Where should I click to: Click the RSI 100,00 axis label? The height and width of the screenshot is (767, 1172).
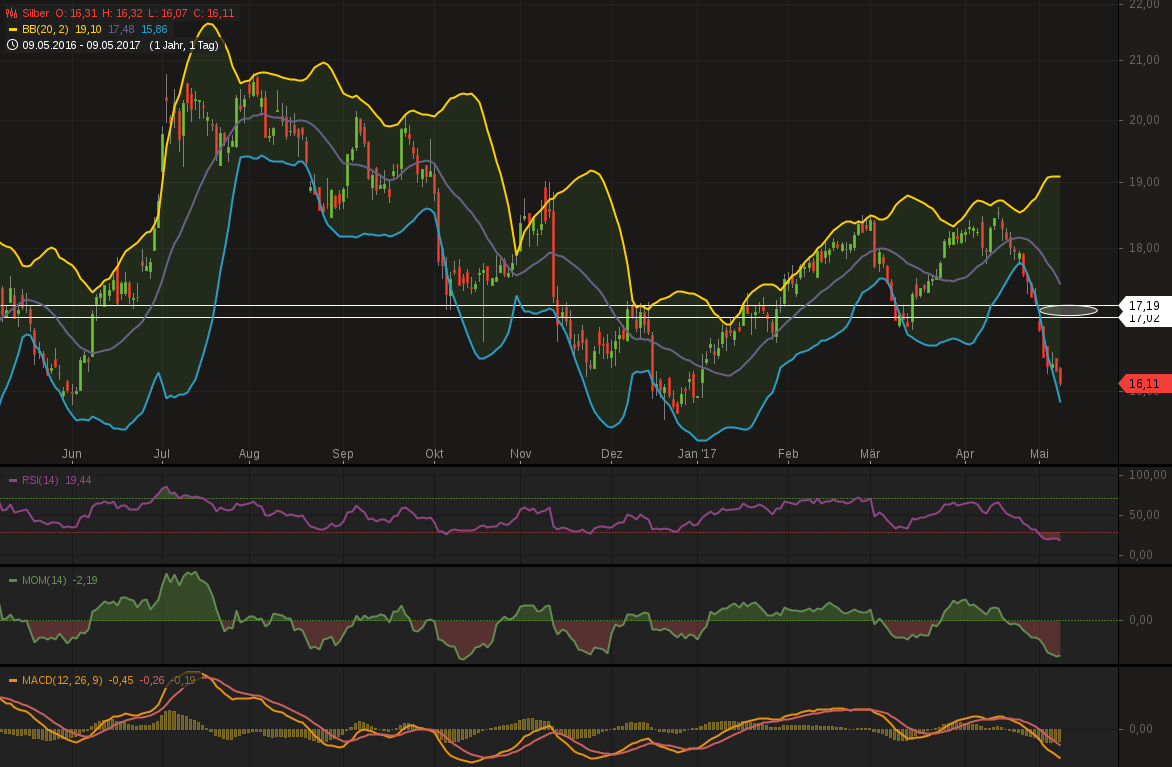[1147, 475]
